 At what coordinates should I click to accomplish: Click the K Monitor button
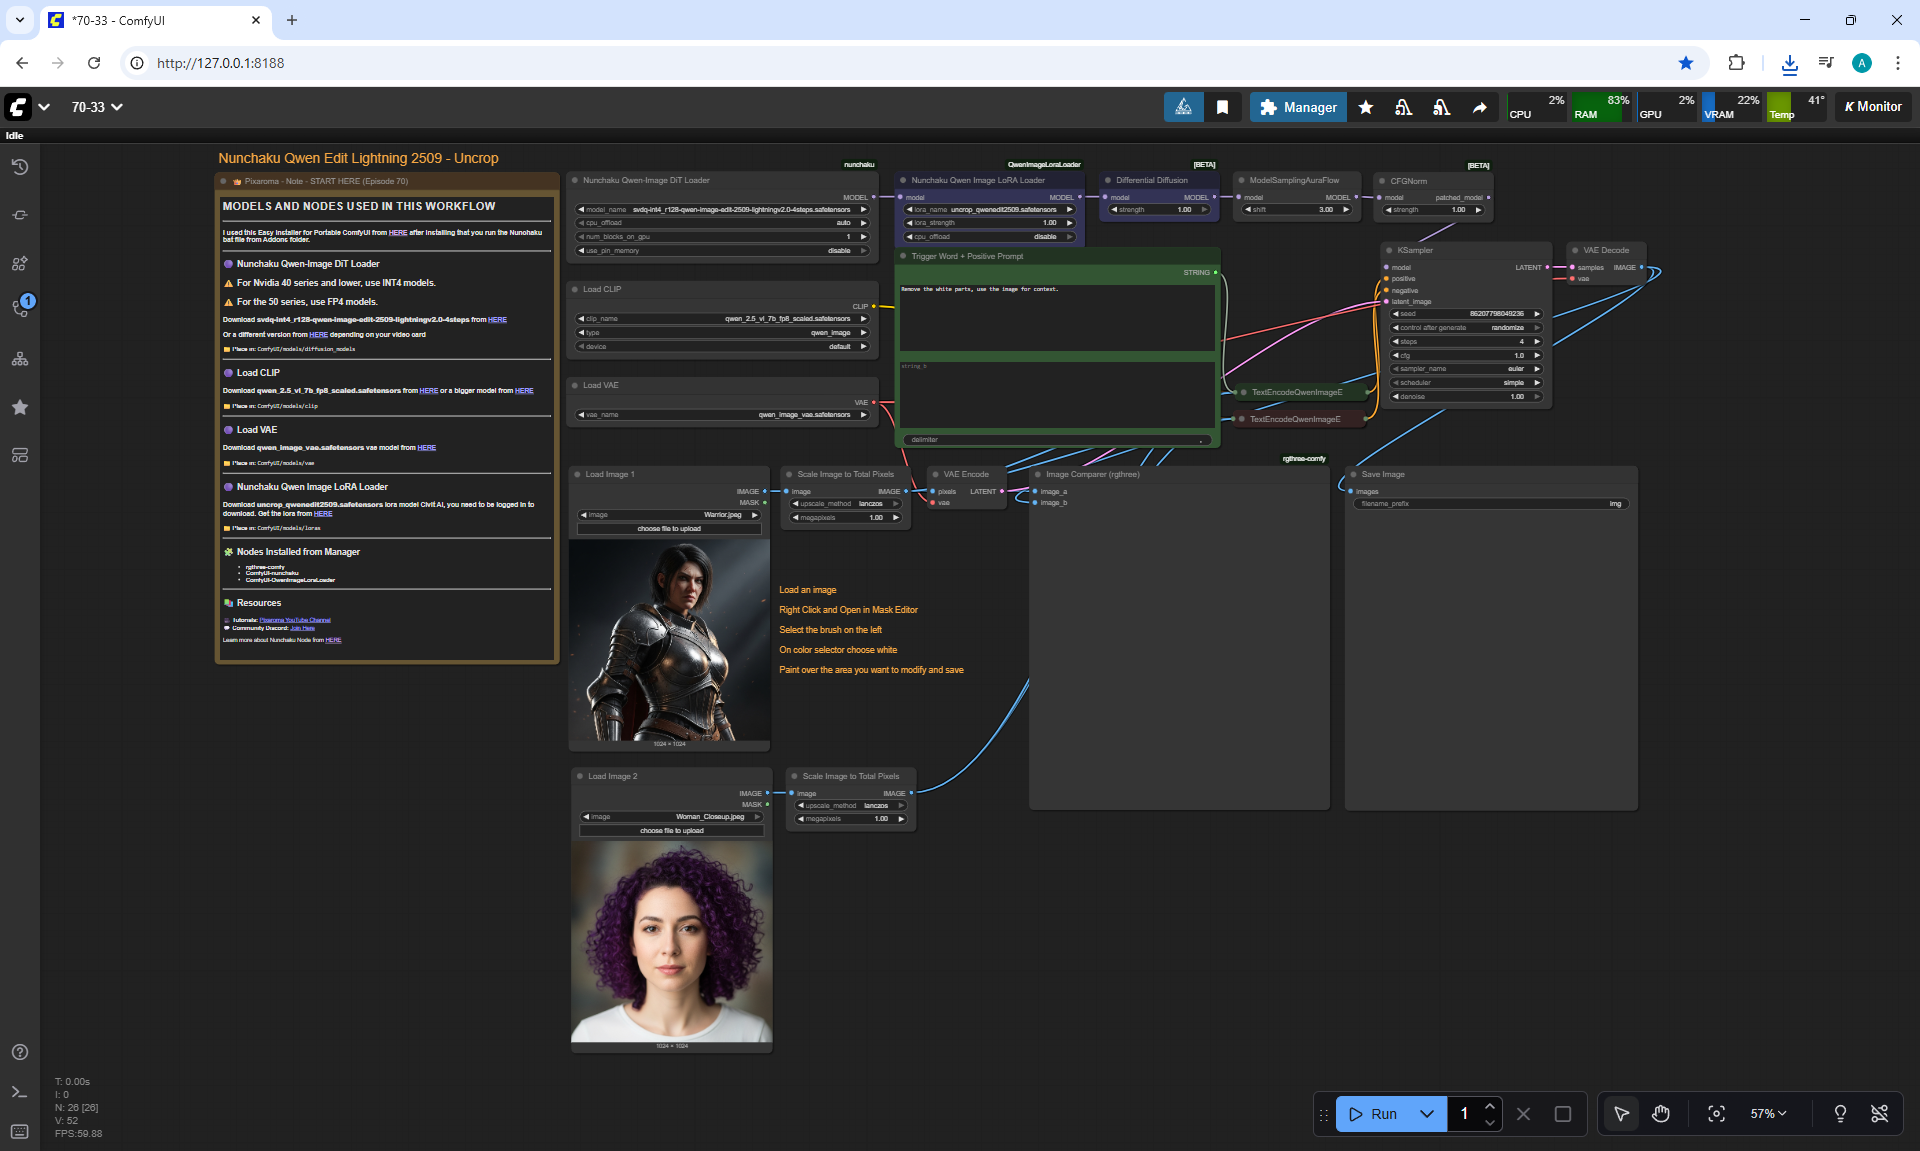(x=1873, y=107)
